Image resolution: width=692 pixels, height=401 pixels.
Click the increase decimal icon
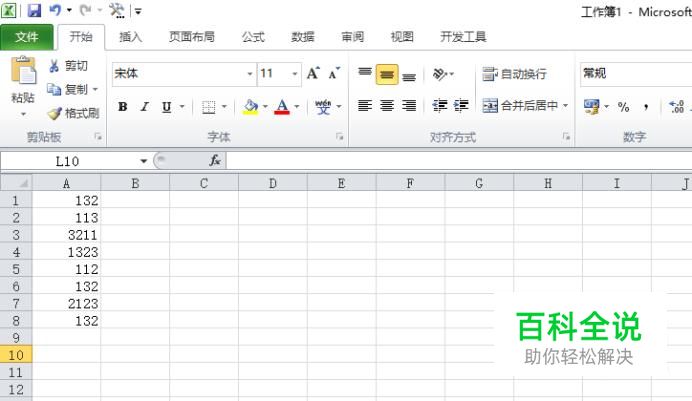pyautogui.click(x=676, y=107)
